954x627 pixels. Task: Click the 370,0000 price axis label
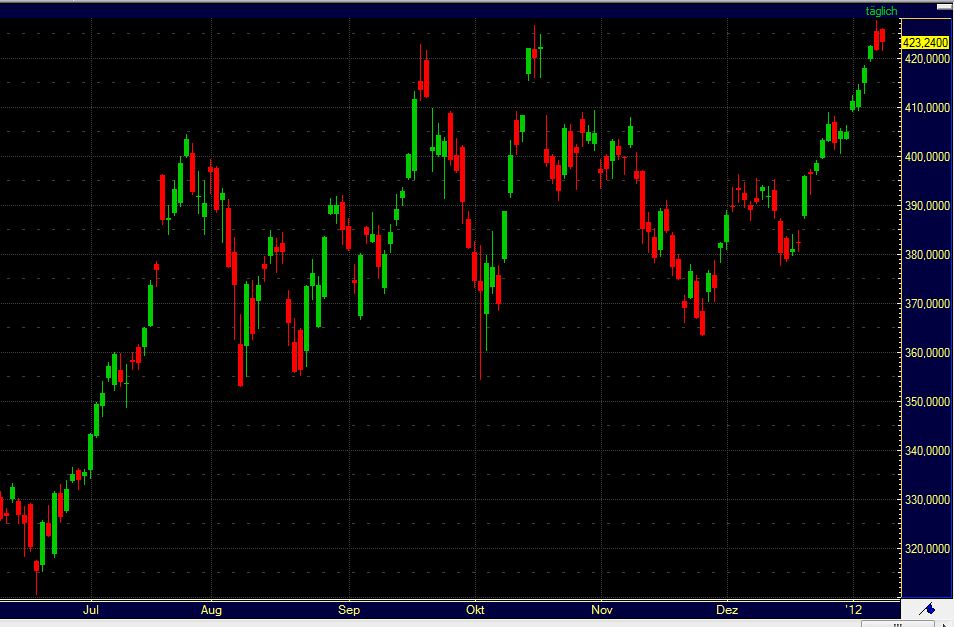(x=927, y=304)
